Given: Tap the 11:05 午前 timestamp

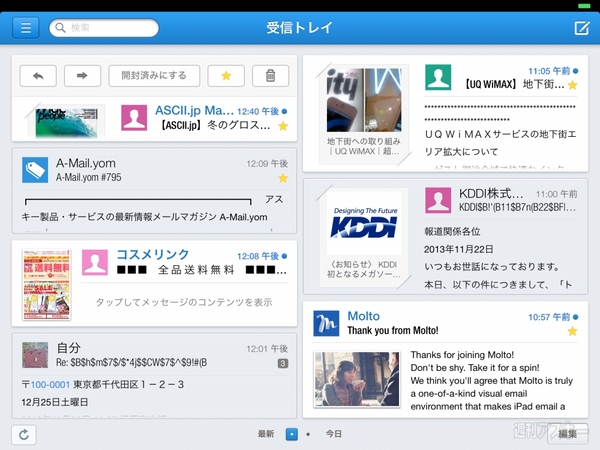Looking at the screenshot, I should coord(549,71).
